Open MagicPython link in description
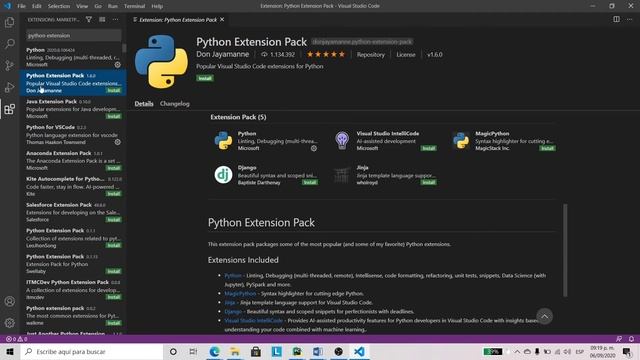 click(240, 293)
